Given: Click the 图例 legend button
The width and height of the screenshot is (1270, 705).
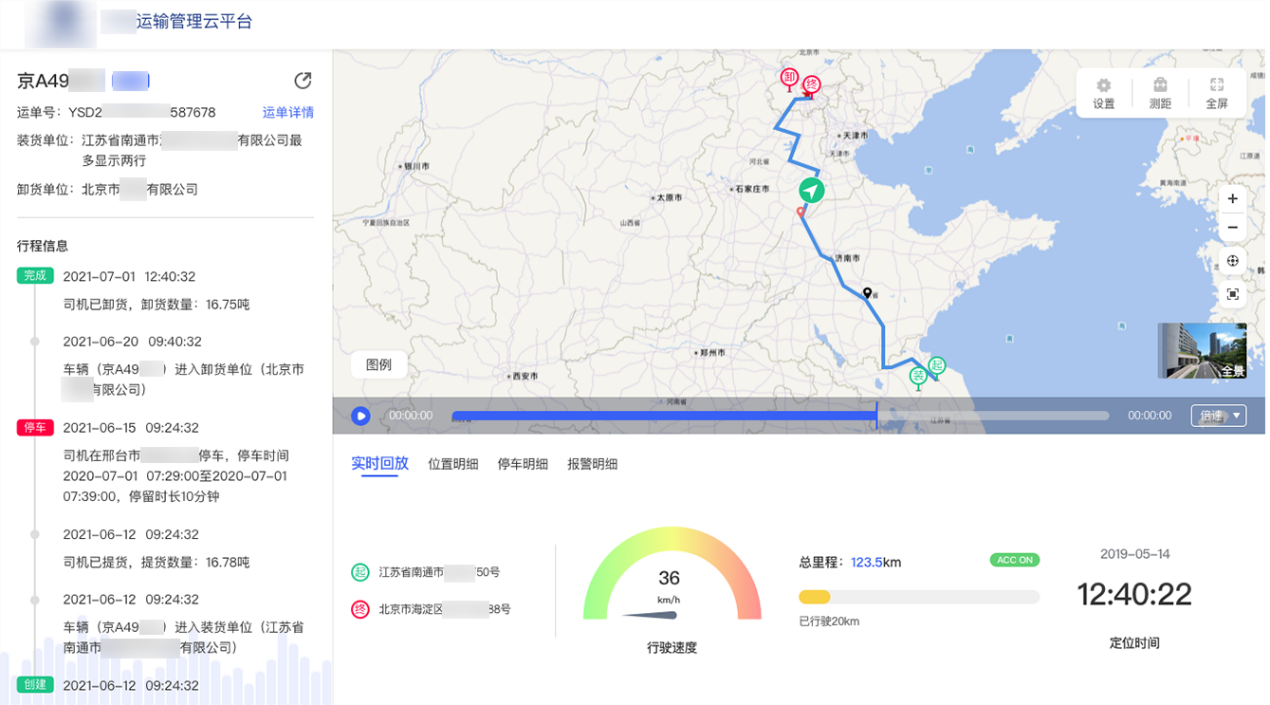Looking at the screenshot, I should 379,365.
